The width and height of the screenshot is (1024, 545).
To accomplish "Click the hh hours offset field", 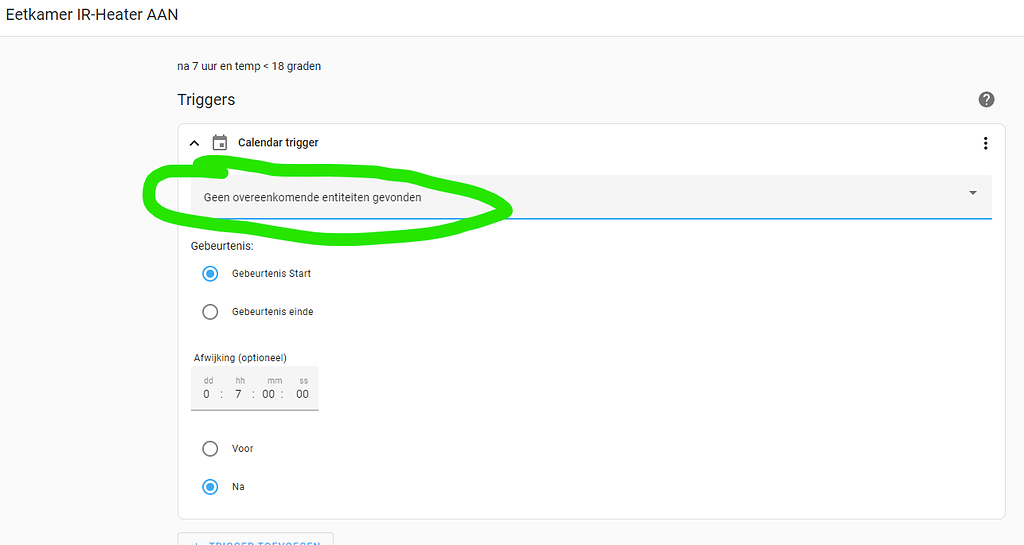I will tap(239, 394).
